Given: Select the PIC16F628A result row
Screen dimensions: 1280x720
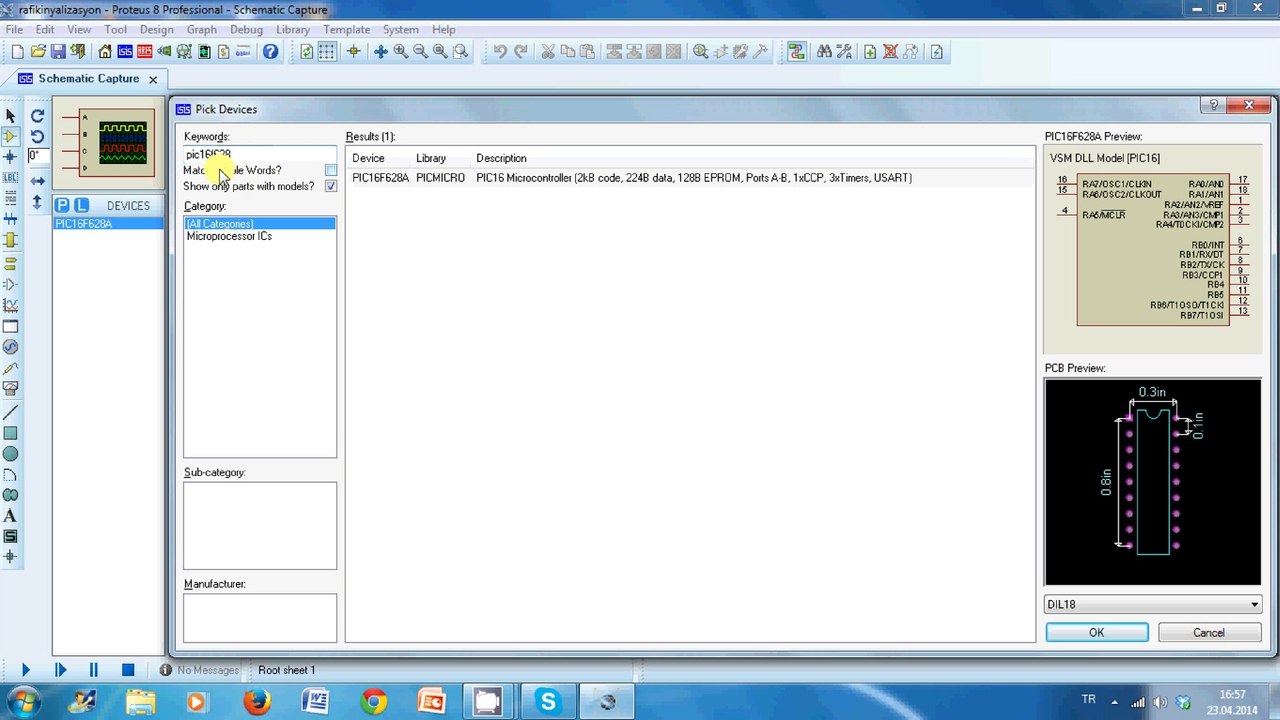Looking at the screenshot, I should (x=690, y=178).
